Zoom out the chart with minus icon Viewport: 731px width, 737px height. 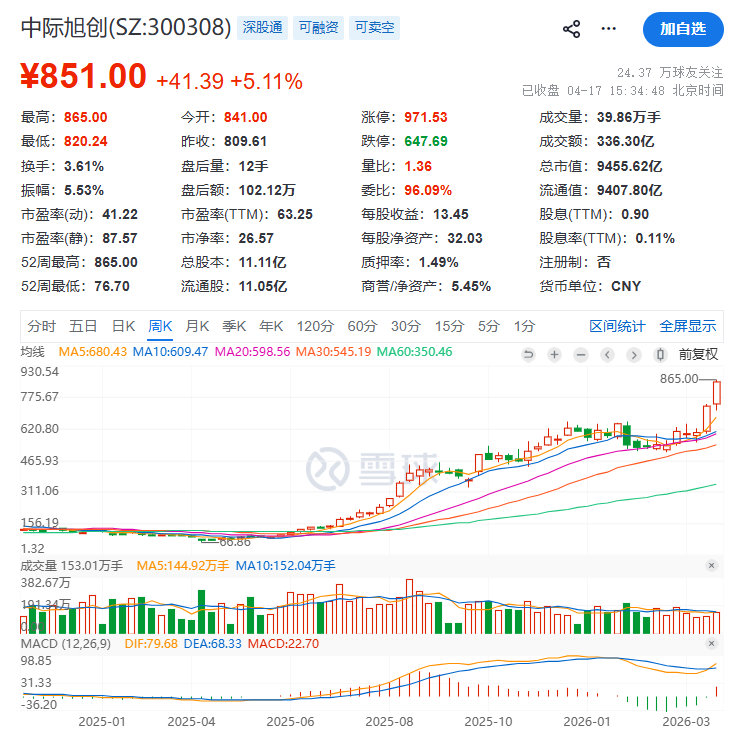pyautogui.click(x=581, y=354)
